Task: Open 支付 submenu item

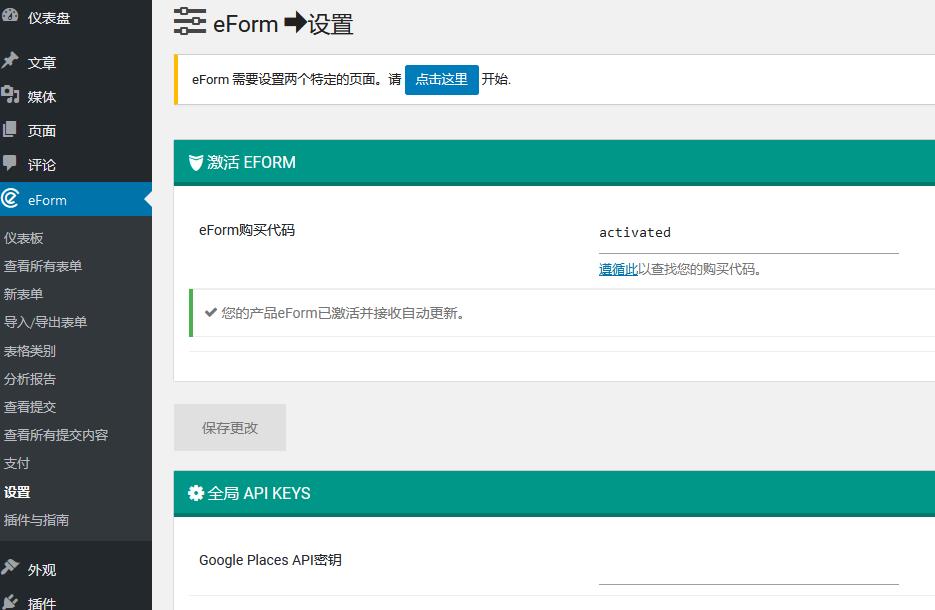Action: 17,463
